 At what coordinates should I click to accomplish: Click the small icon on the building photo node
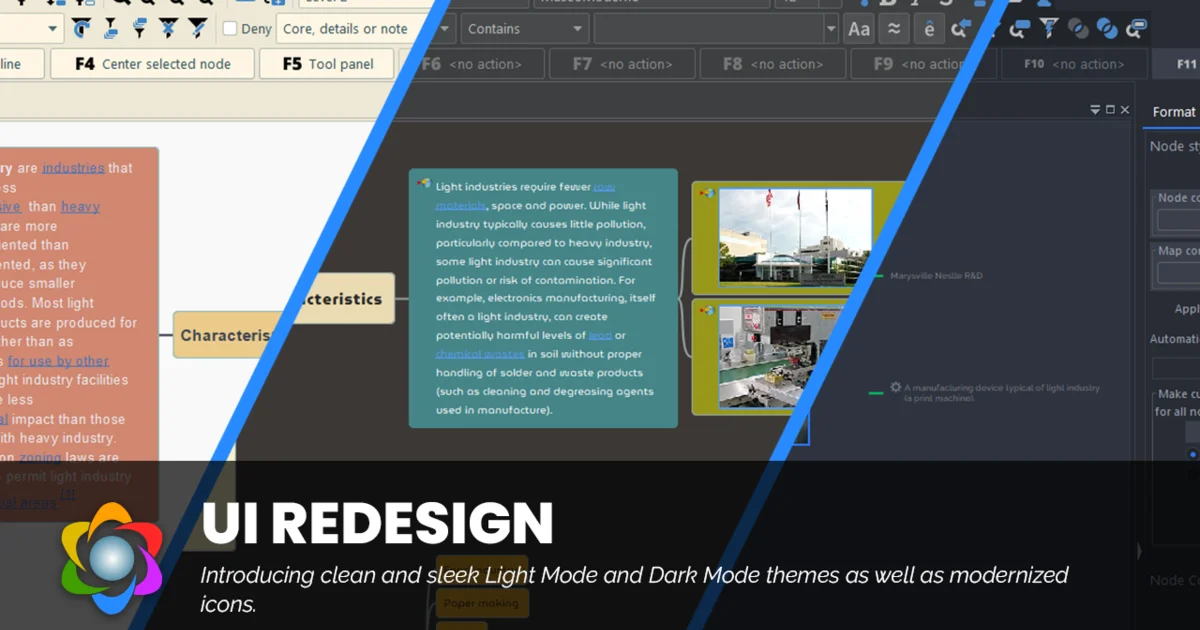[707, 193]
